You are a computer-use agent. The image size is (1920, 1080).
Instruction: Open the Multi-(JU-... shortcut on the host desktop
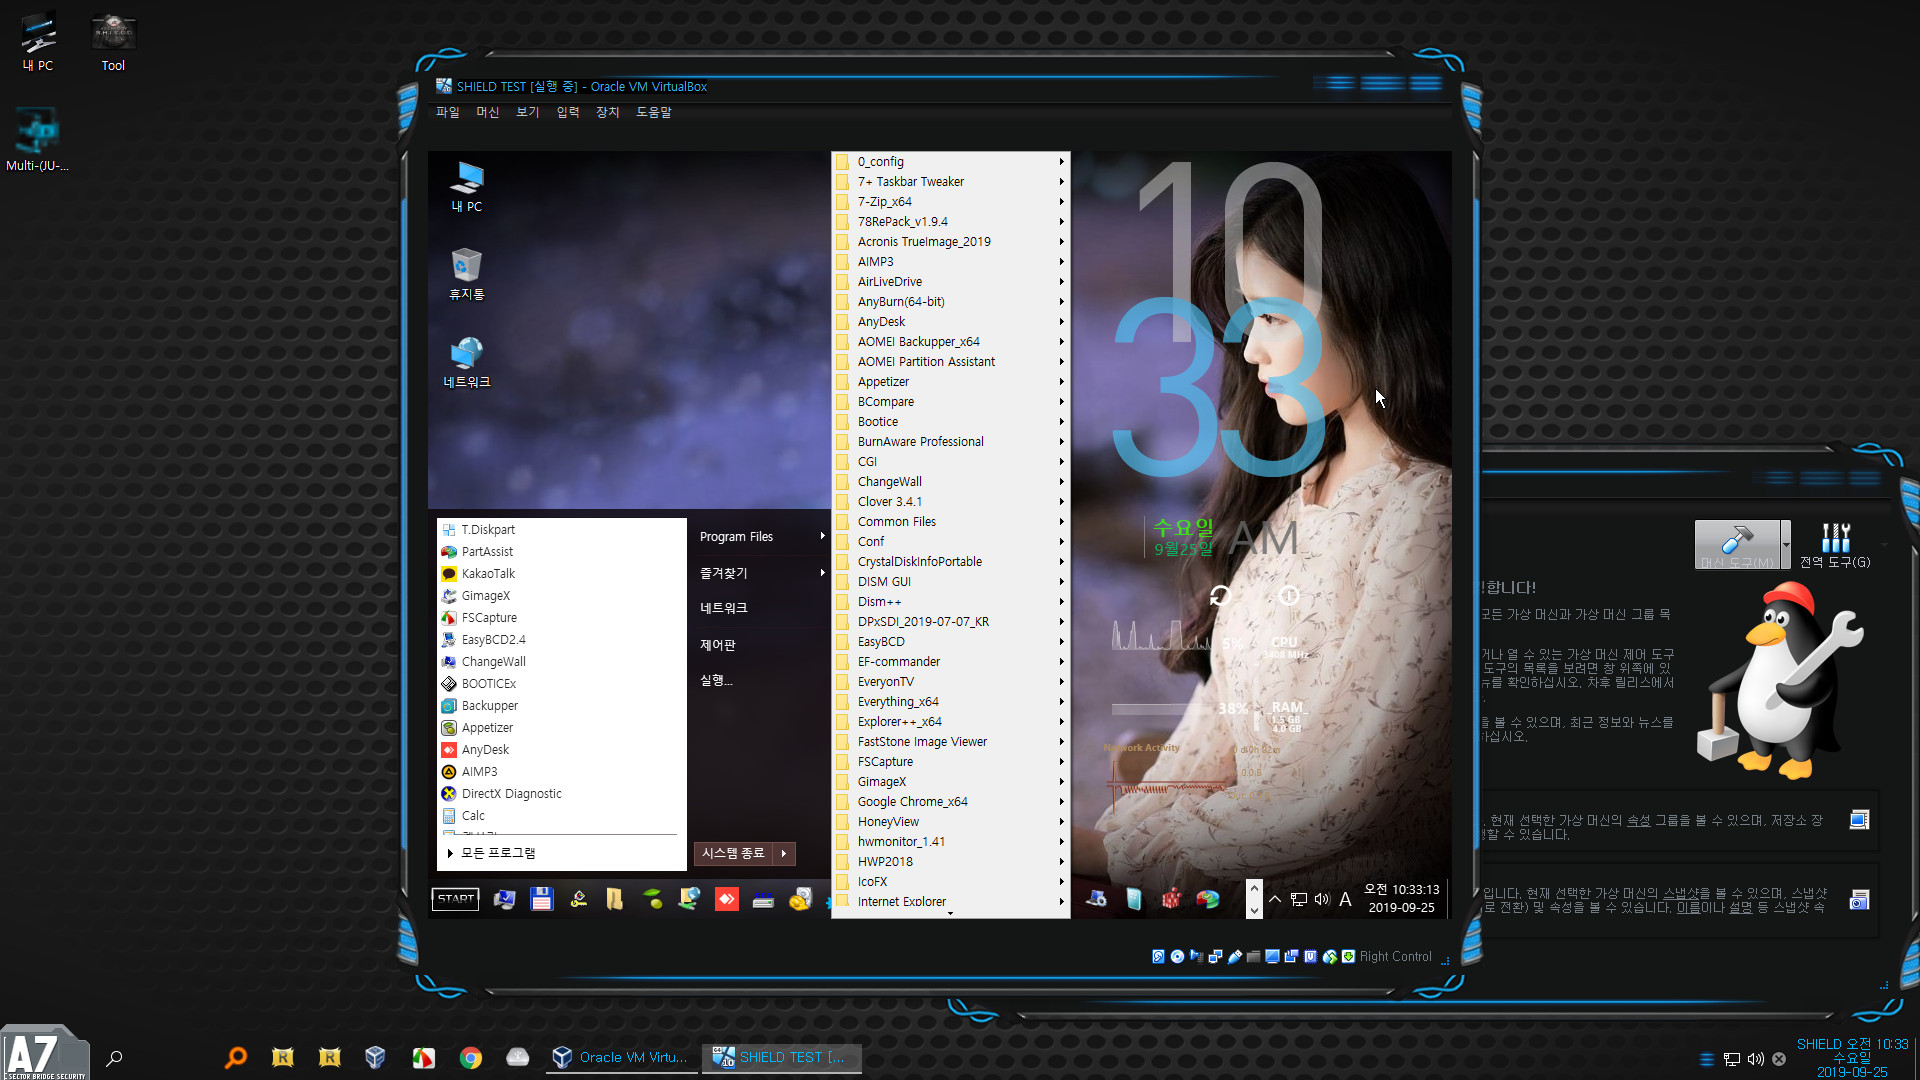pyautogui.click(x=38, y=140)
